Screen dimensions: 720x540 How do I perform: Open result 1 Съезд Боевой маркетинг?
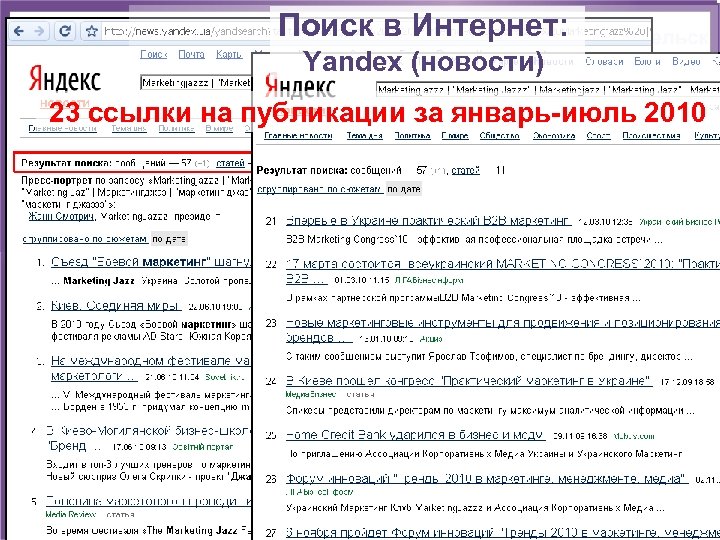151,262
